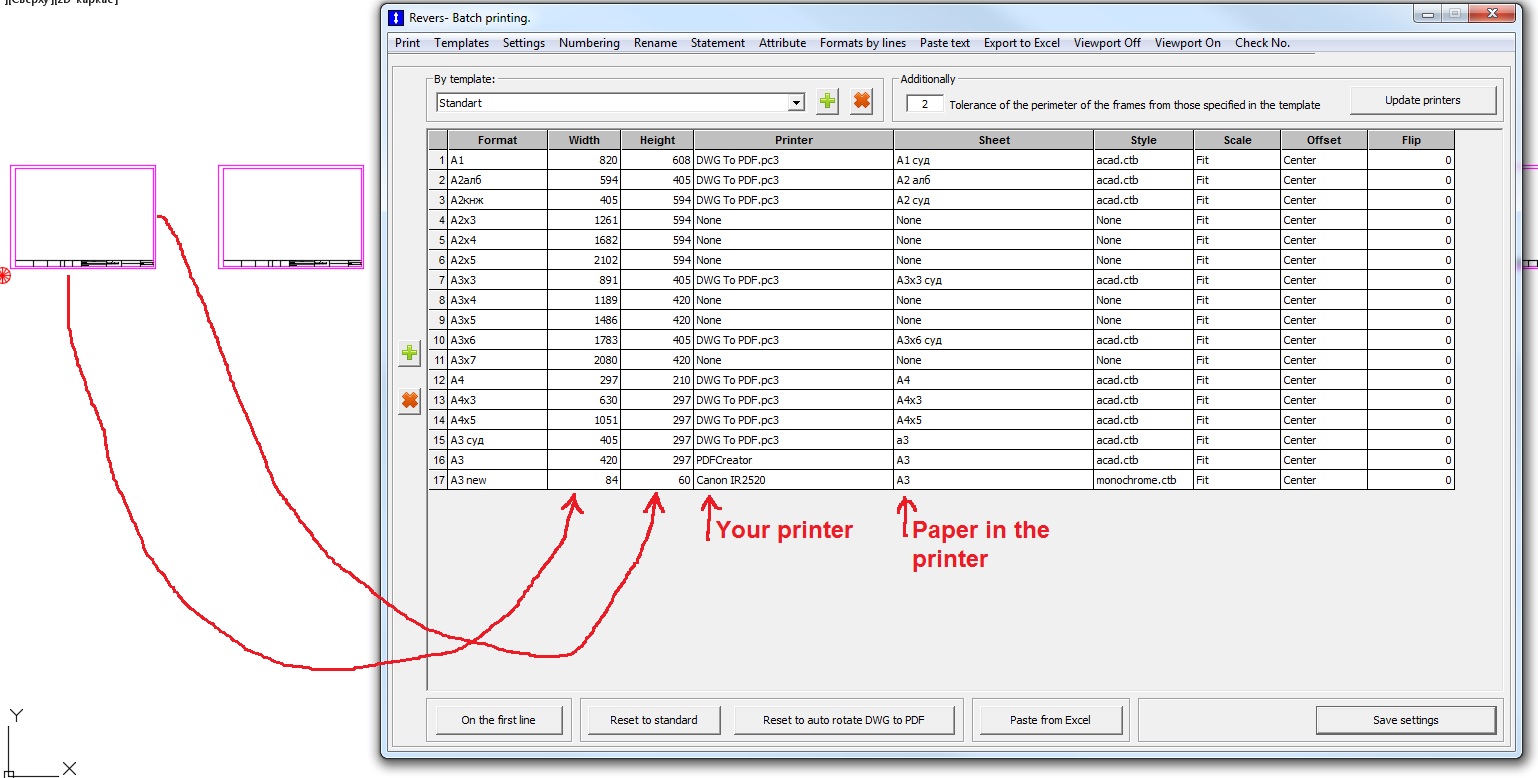This screenshot has width=1538, height=778.
Task: Open the Standart template dropdown
Action: pyautogui.click(x=797, y=101)
